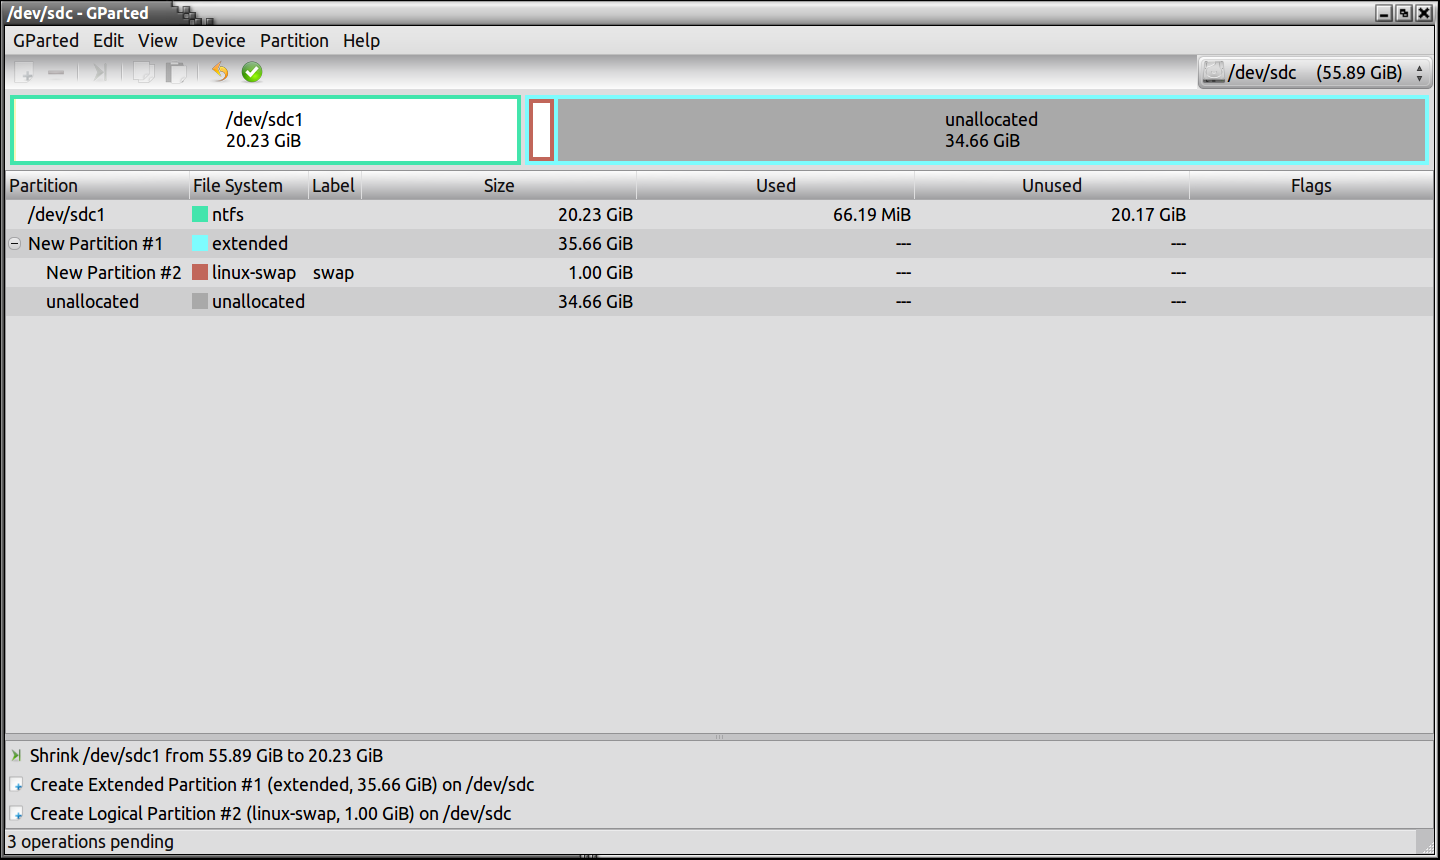Click the 35.66 GiB size cell
1440x860 pixels.
595,244
